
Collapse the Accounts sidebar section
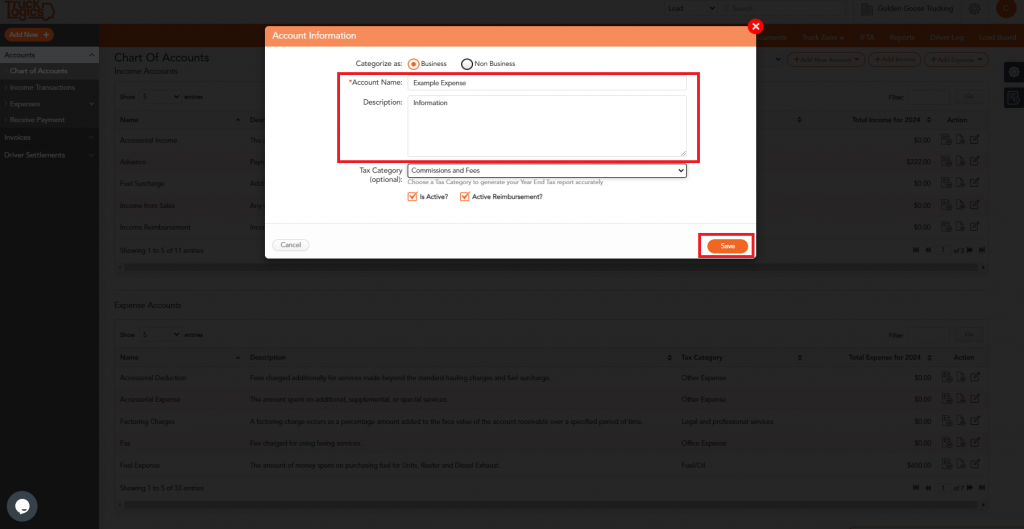49,55
